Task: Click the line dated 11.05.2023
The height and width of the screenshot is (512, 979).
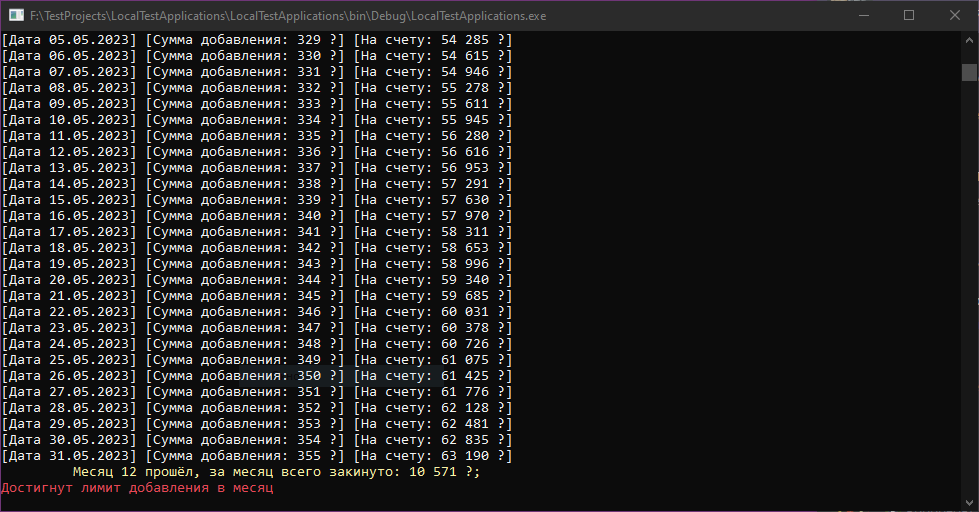Action: click(257, 136)
